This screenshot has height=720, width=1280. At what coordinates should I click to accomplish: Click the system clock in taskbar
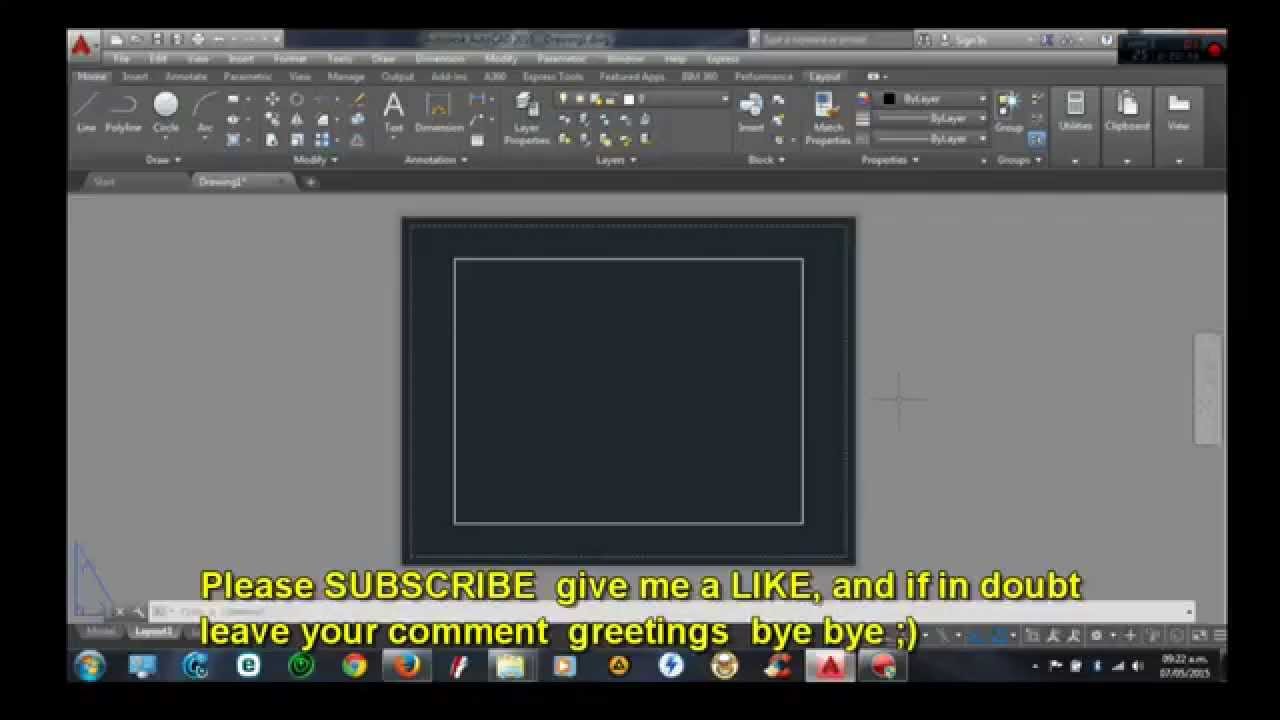pyautogui.click(x=1185, y=666)
